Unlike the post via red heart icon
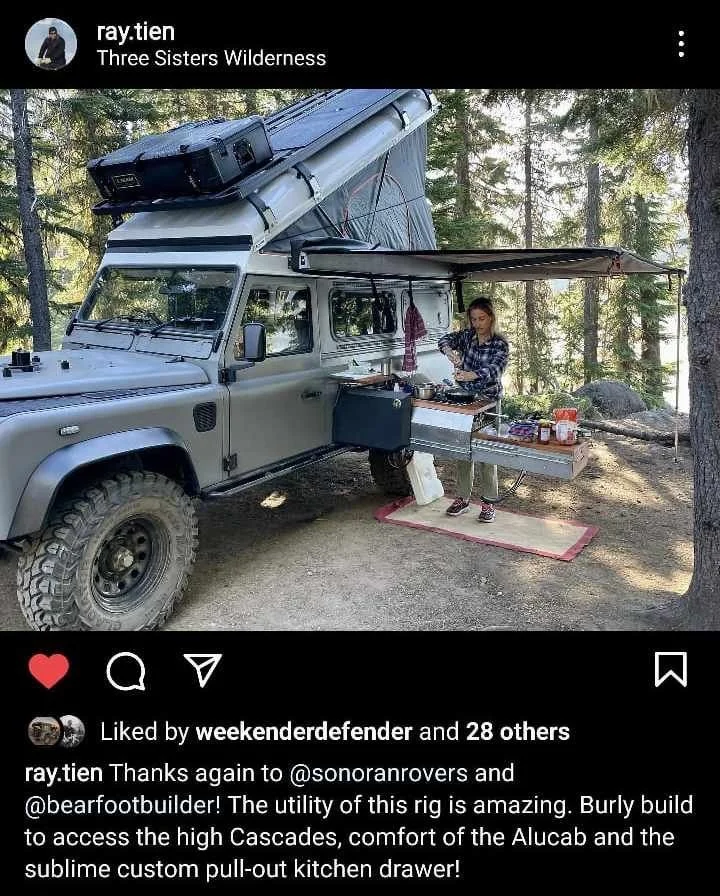Screen dimensions: 720x896 click(49, 670)
